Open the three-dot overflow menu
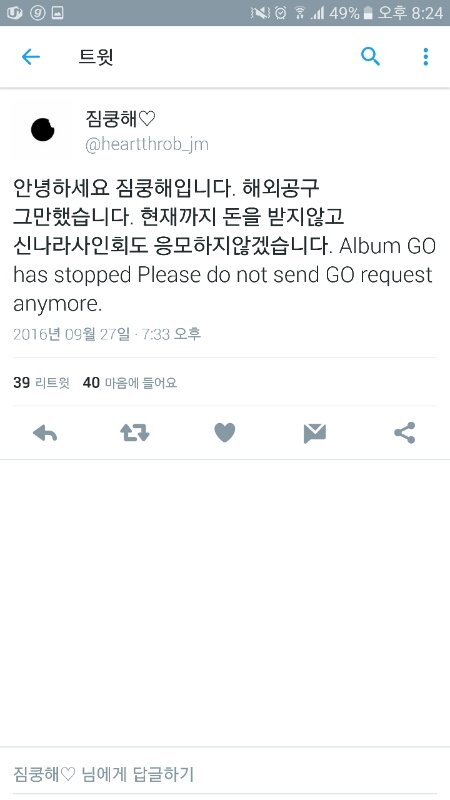This screenshot has height=800, width=450. point(426,57)
